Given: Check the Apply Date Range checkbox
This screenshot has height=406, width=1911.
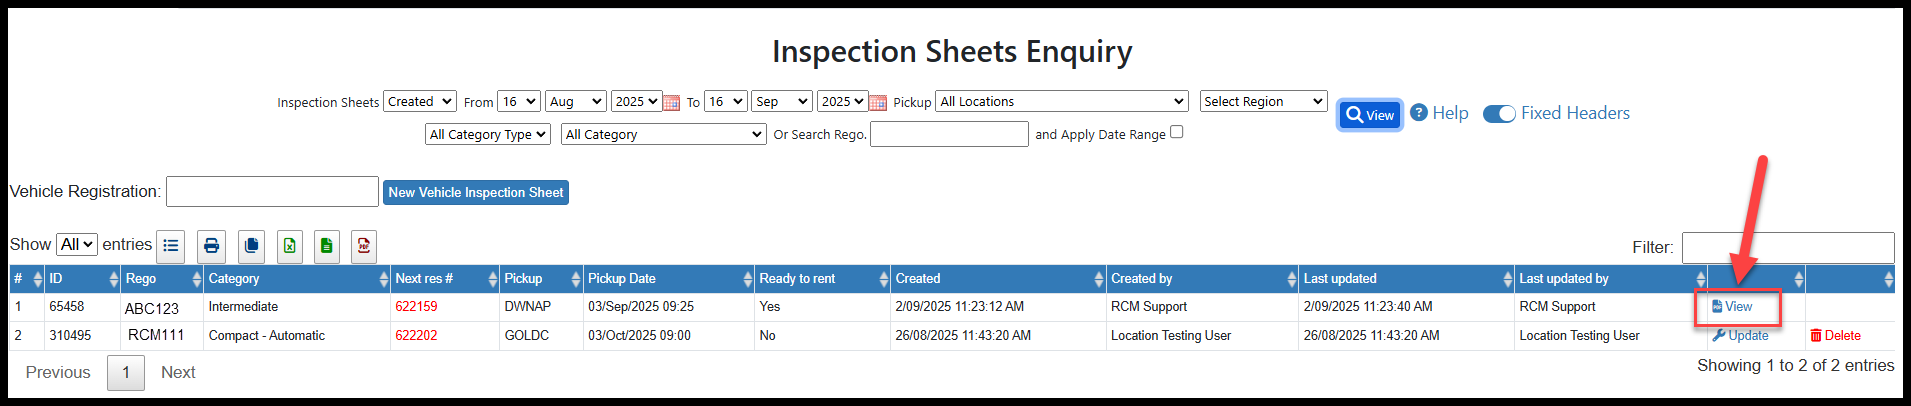Looking at the screenshot, I should click(x=1177, y=132).
